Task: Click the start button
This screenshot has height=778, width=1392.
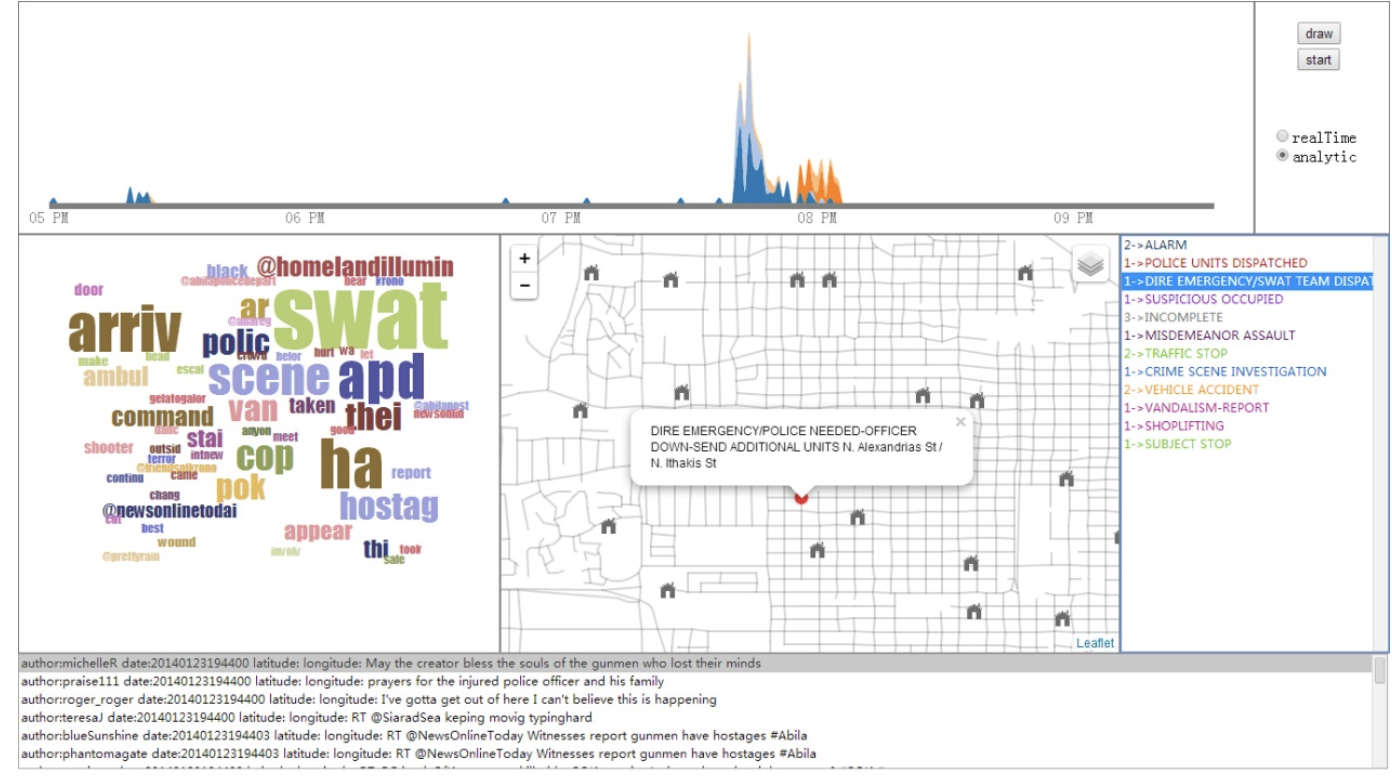Action: point(1319,60)
